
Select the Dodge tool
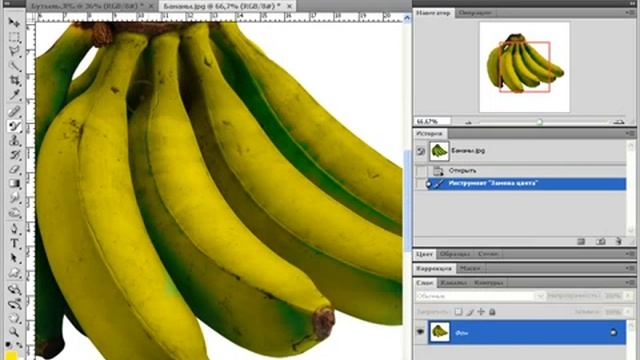point(15,213)
